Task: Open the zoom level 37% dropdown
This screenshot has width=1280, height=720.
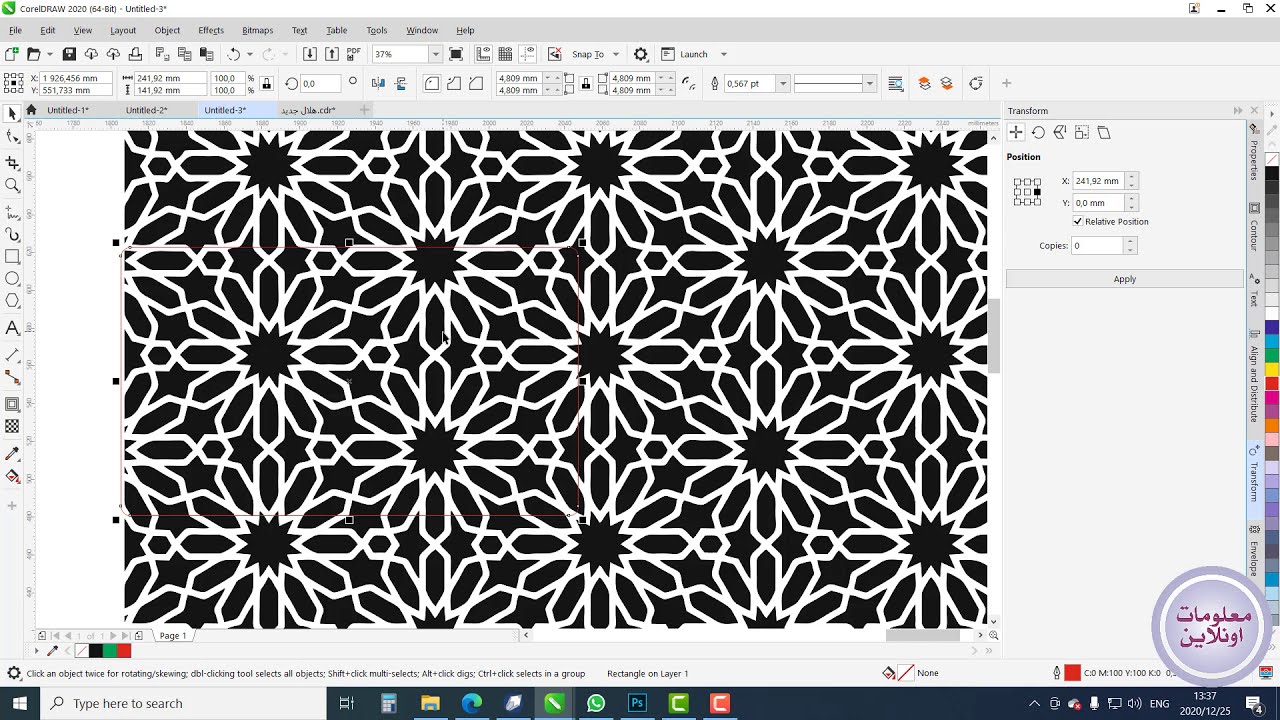Action: pos(435,54)
